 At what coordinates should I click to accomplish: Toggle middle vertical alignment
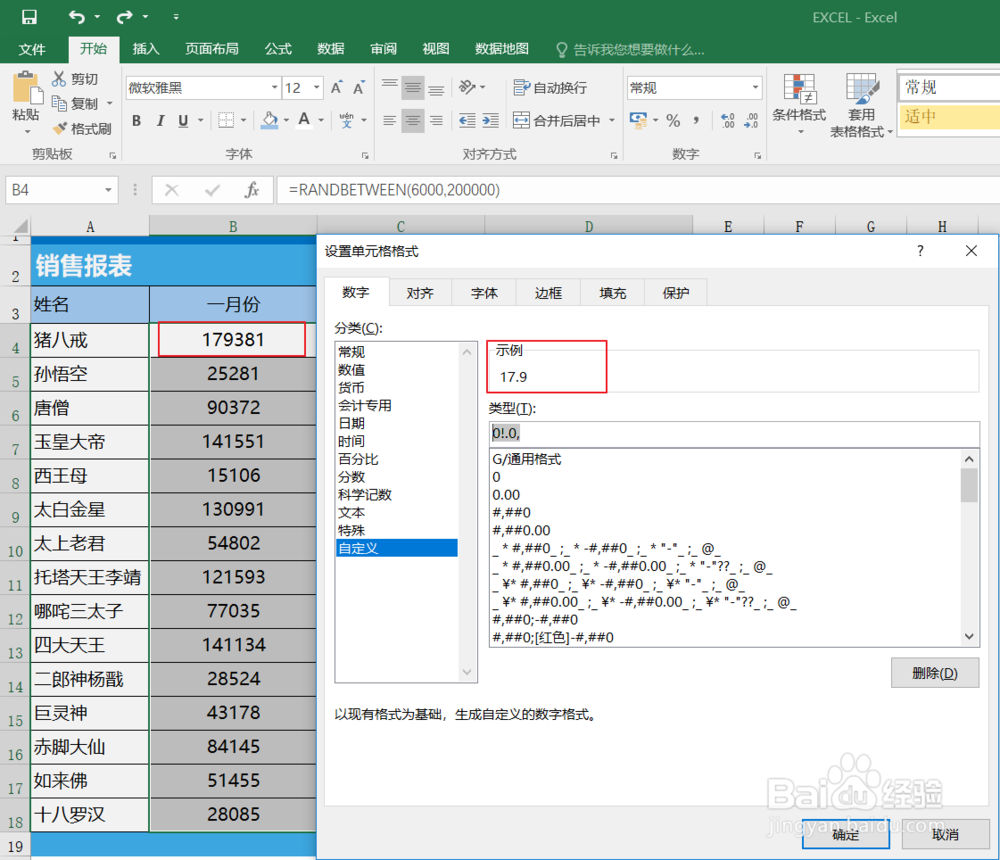(413, 87)
